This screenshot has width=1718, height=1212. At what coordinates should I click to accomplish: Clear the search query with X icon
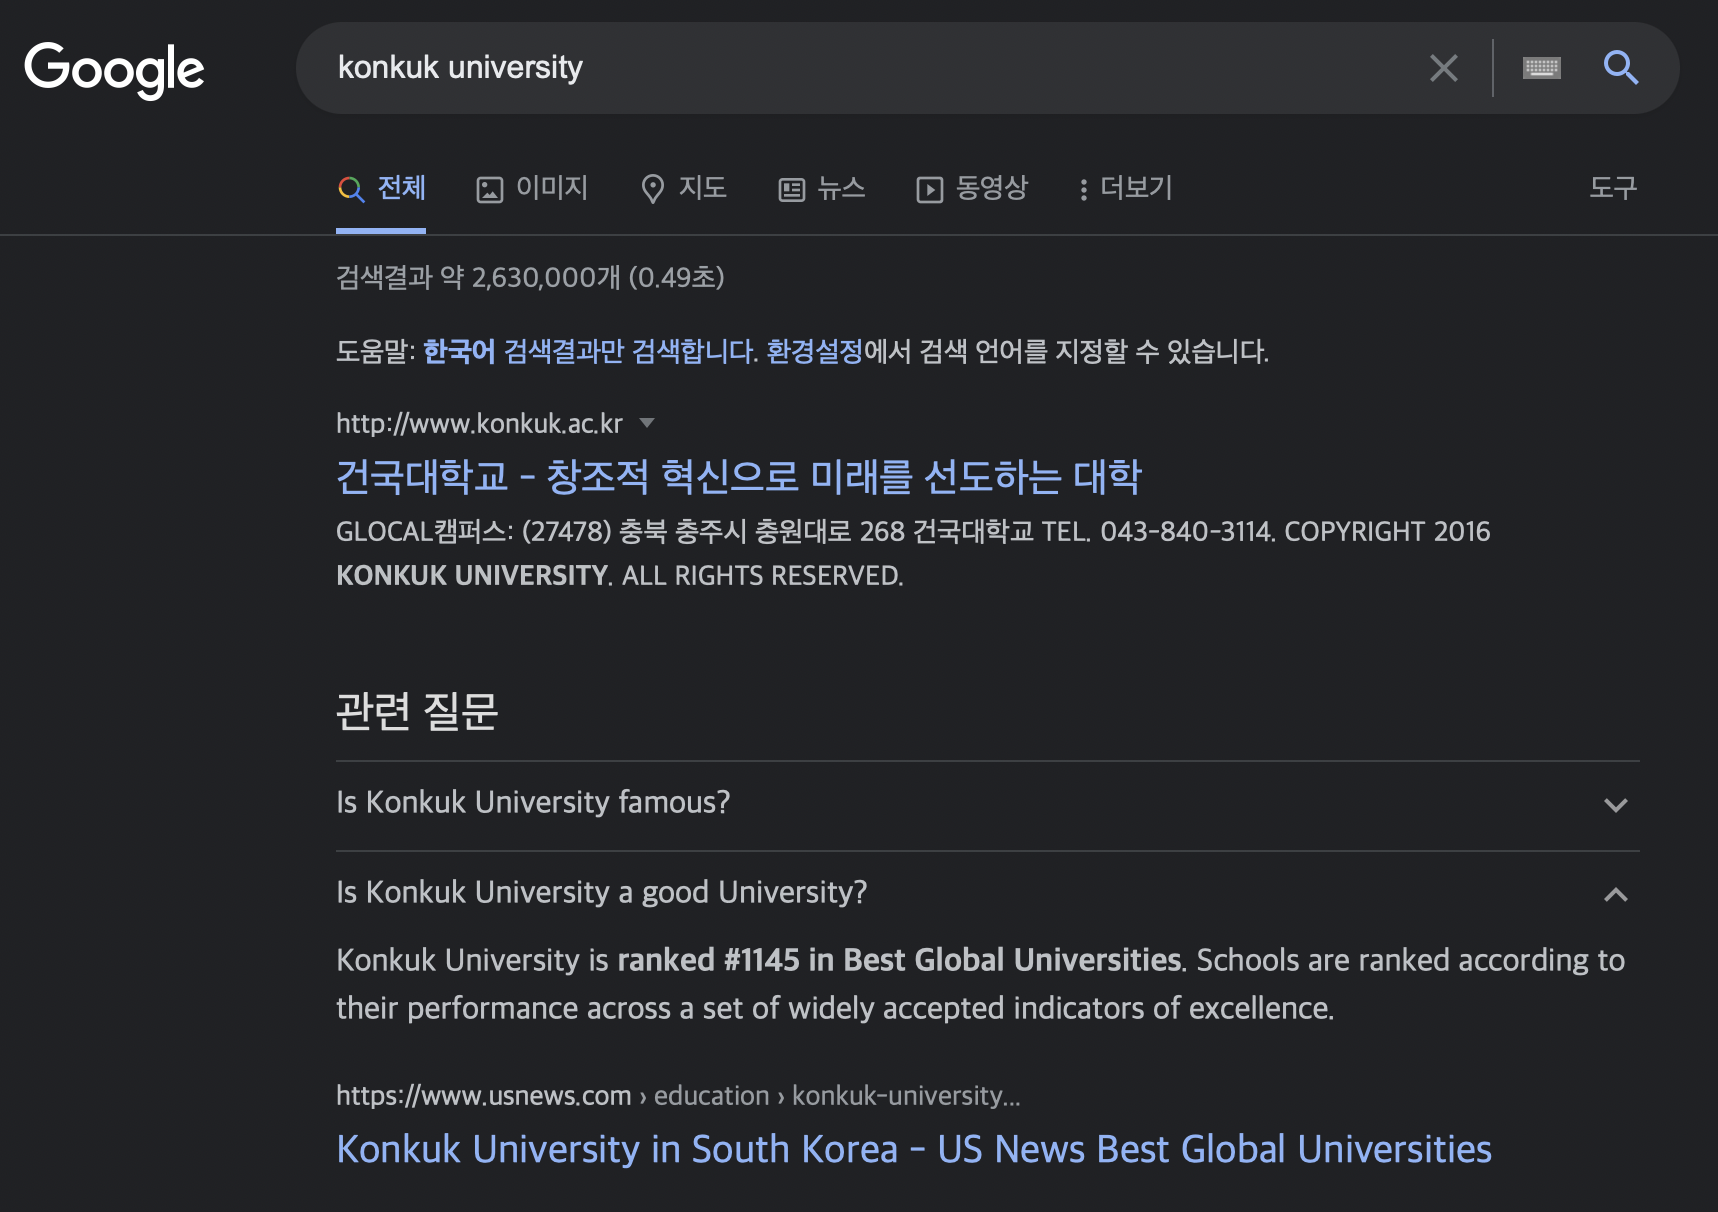point(1443,68)
